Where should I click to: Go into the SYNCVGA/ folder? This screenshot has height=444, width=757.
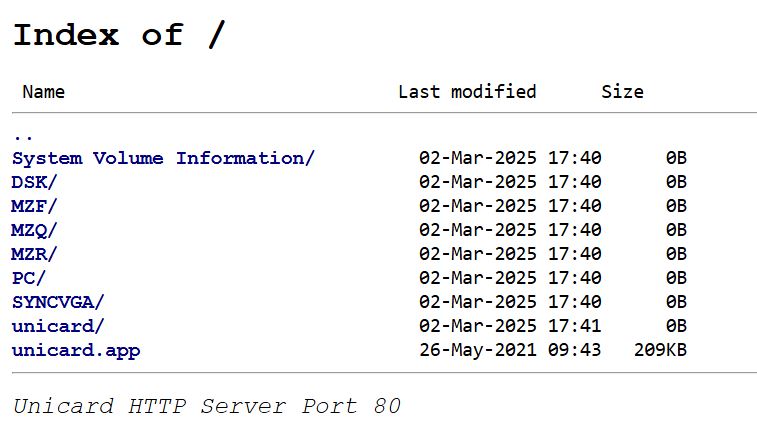(x=58, y=302)
